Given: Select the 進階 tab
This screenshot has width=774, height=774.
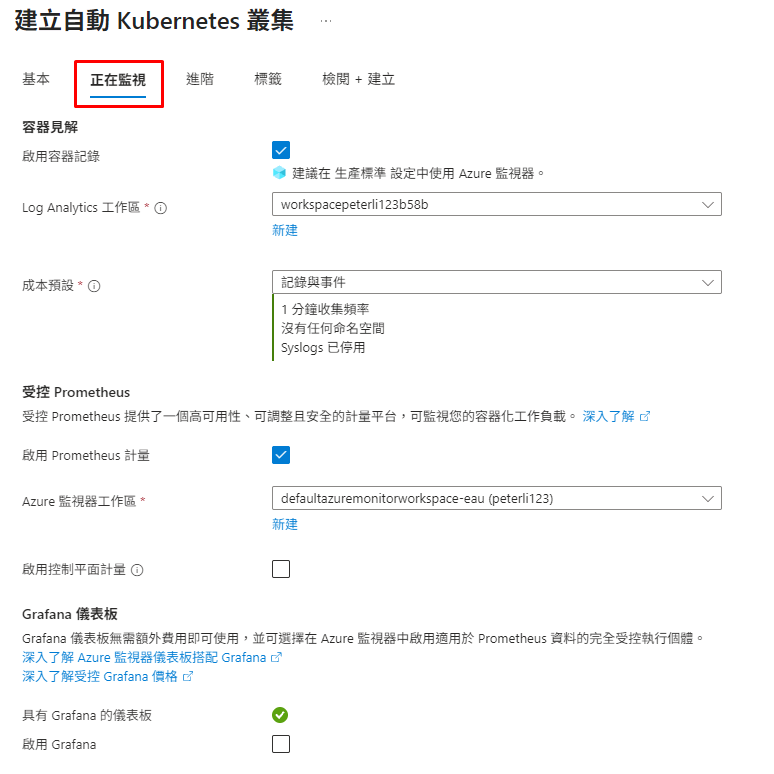Looking at the screenshot, I should tap(200, 79).
